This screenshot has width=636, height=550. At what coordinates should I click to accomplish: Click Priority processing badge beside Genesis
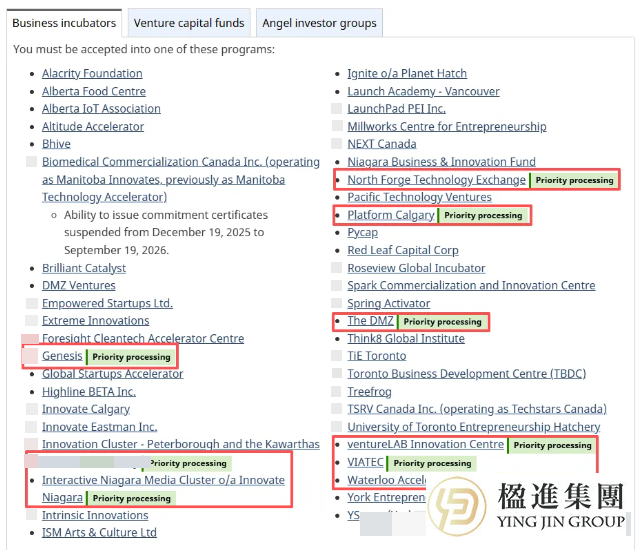pyautogui.click(x=131, y=357)
